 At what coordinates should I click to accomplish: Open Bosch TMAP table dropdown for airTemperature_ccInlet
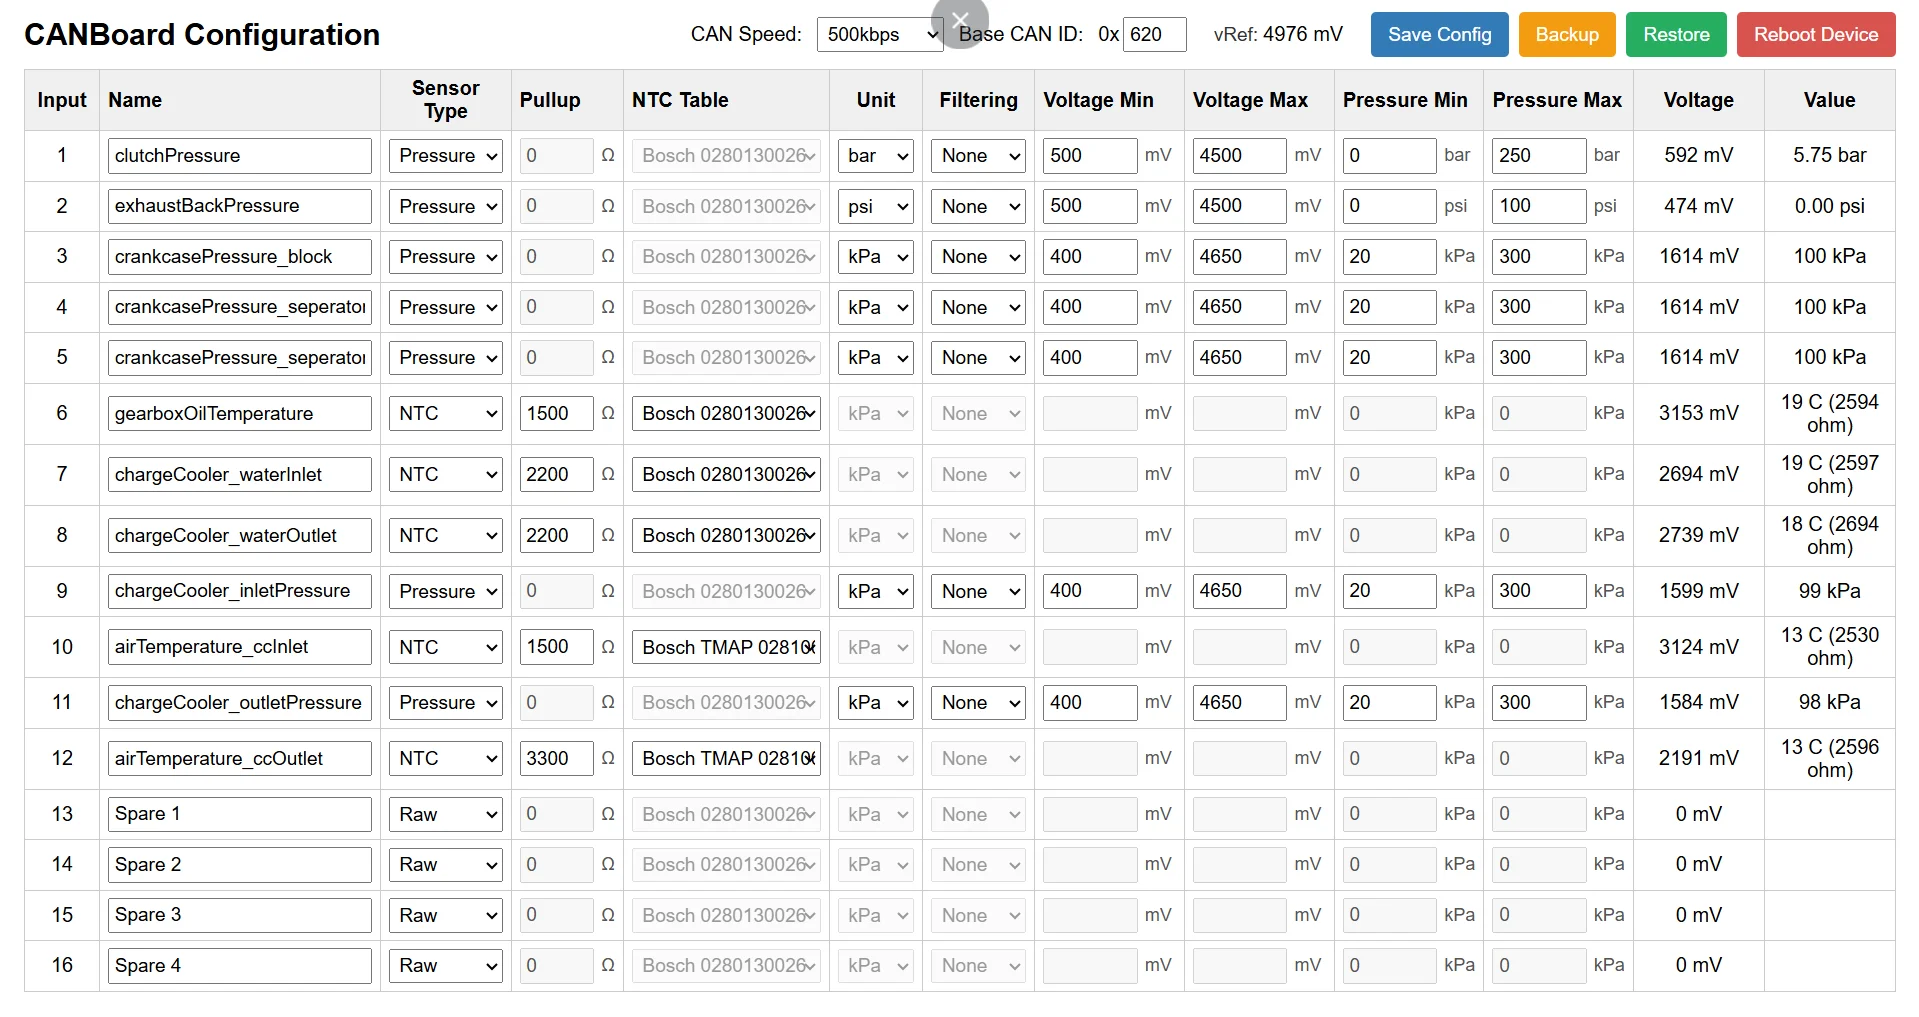[726, 648]
